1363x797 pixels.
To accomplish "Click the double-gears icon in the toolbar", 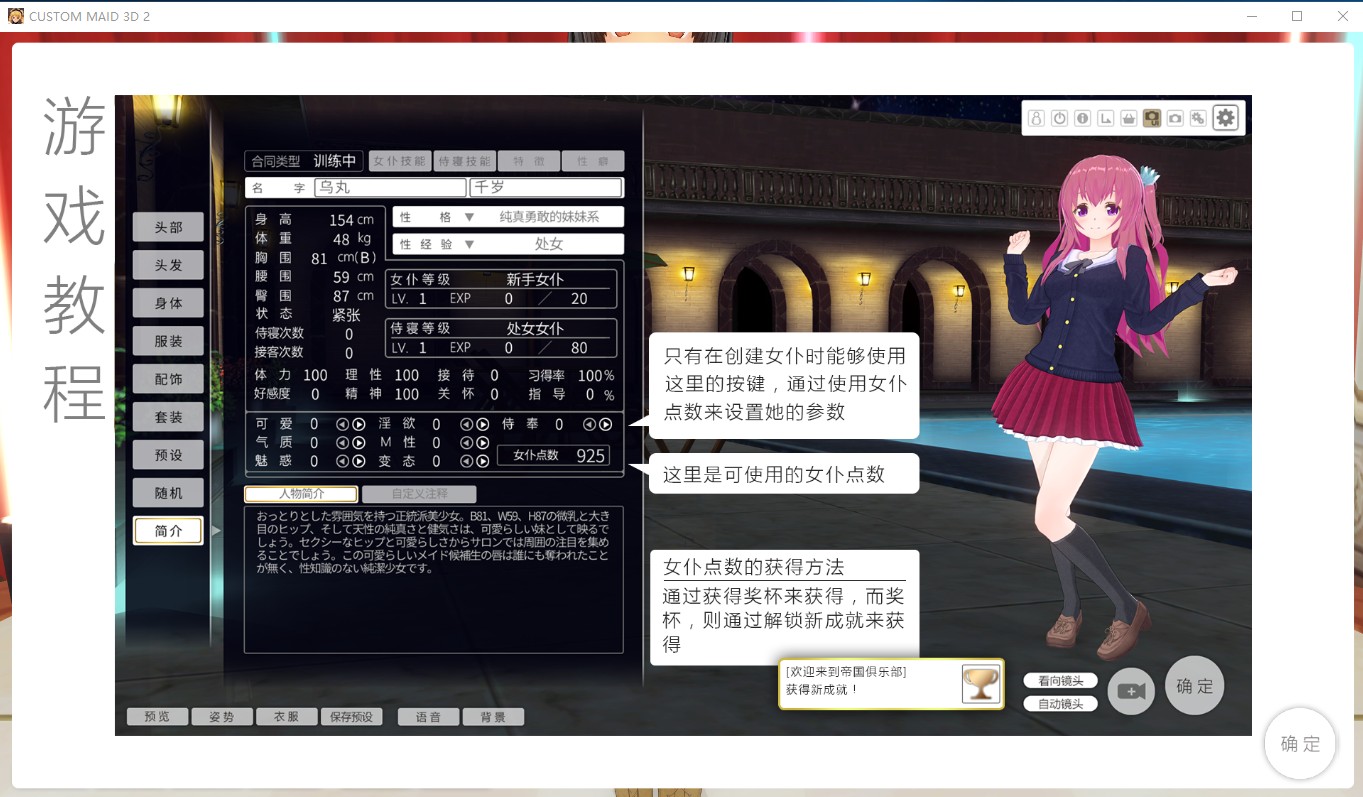I will pos(1197,118).
